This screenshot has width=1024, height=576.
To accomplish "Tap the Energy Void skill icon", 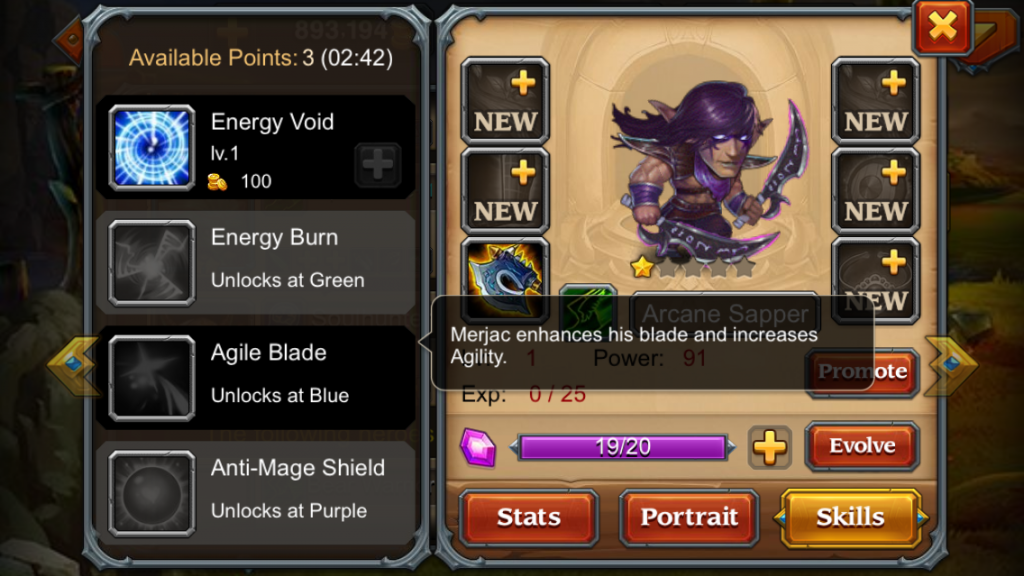I will pyautogui.click(x=152, y=148).
